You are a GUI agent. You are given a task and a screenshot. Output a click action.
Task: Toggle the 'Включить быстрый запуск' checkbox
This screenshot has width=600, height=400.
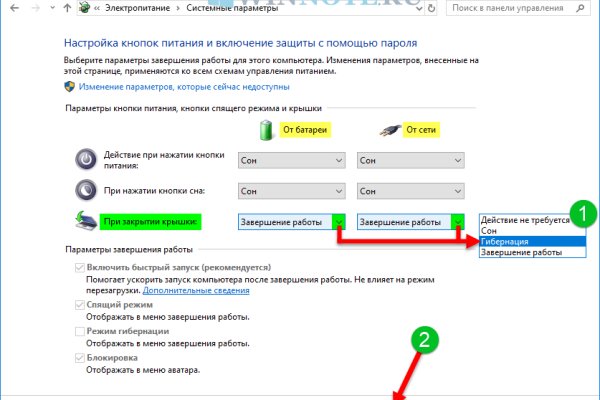point(80,270)
